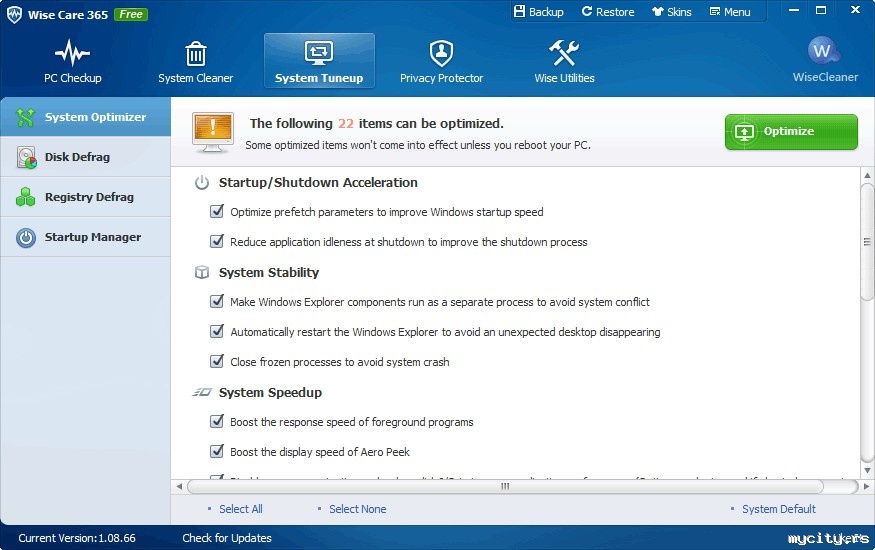Click the vertical scrollbar up arrow
Viewport: 875px width, 550px height.
click(x=867, y=175)
